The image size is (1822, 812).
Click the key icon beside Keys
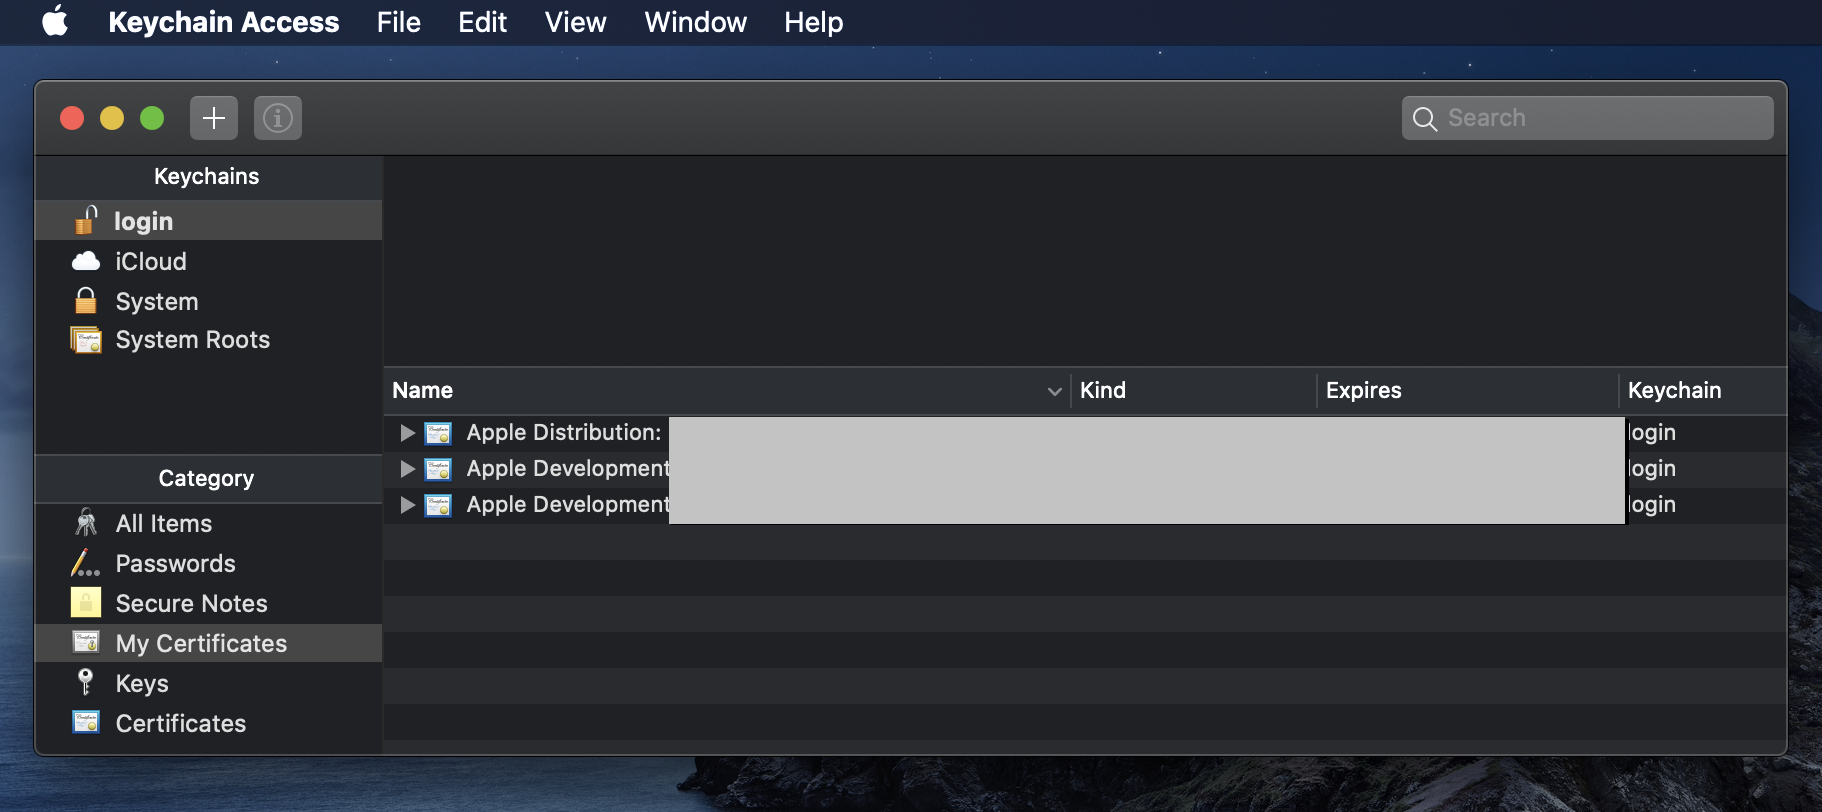(x=86, y=682)
